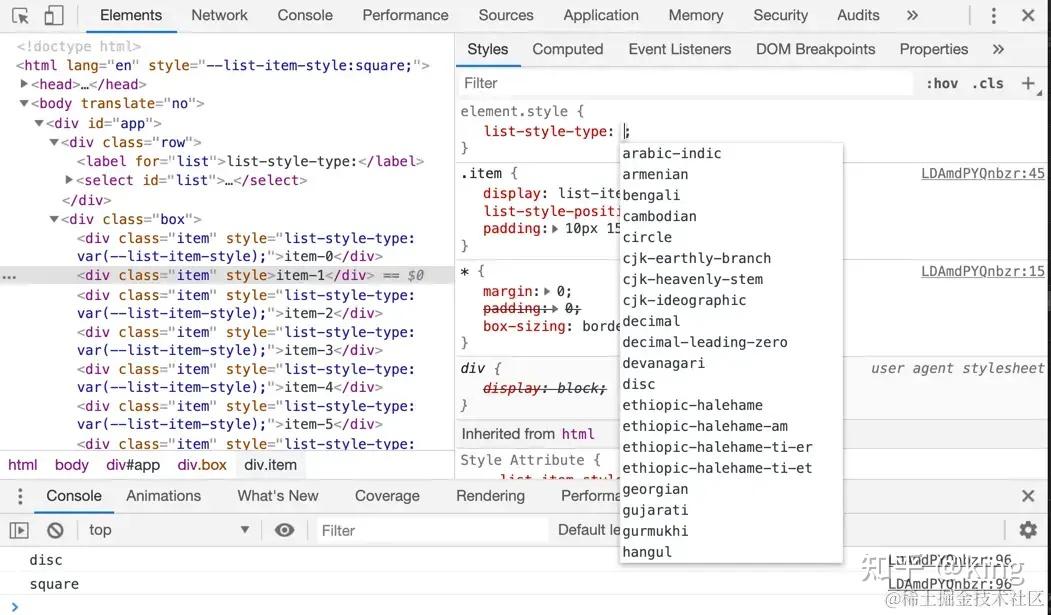The width and height of the screenshot is (1051, 615).
Task: Expand the head element in the DOM tree
Action: (24, 84)
